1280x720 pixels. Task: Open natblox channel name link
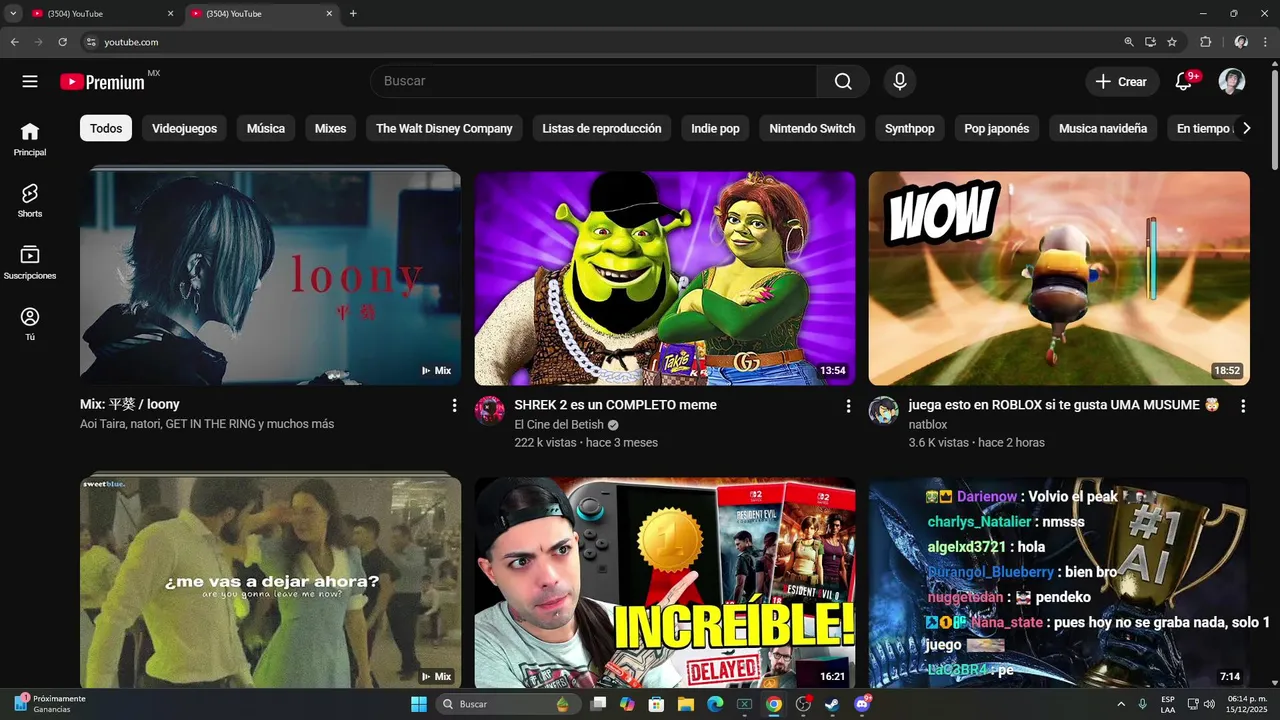click(928, 425)
